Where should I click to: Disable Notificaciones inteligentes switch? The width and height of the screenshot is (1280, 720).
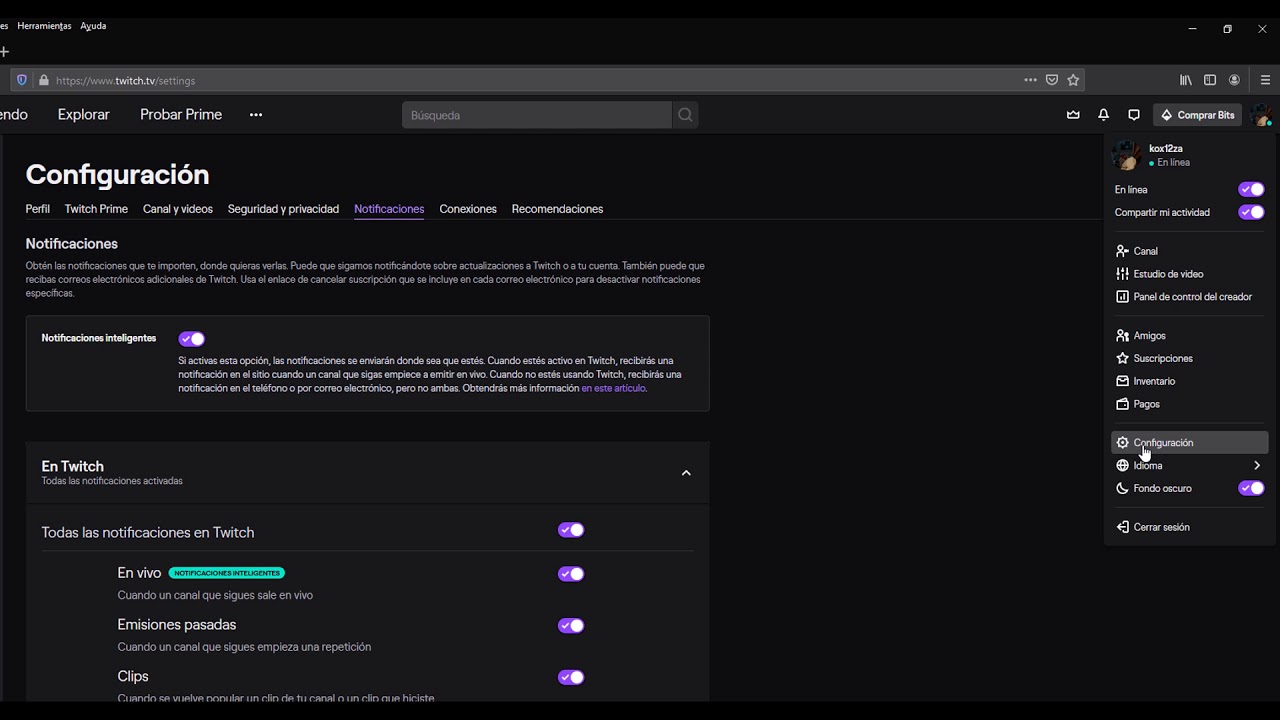tap(191, 339)
